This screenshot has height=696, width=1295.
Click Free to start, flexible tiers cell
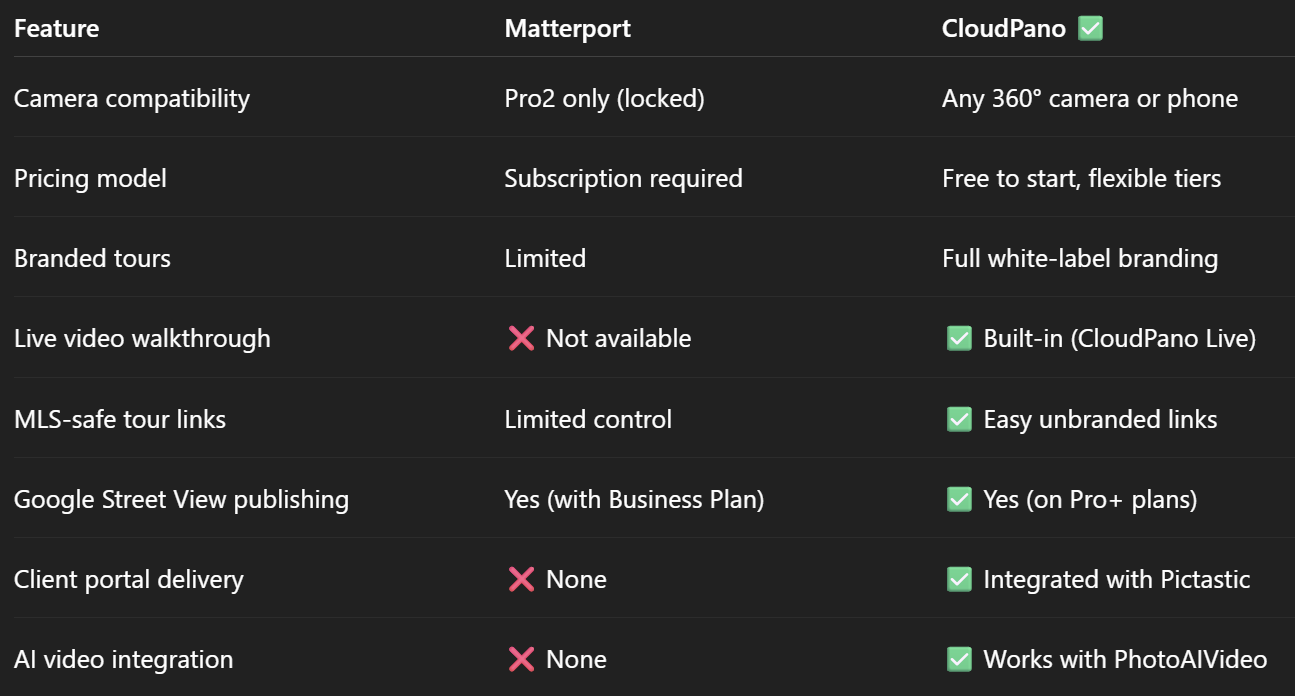(1082, 179)
